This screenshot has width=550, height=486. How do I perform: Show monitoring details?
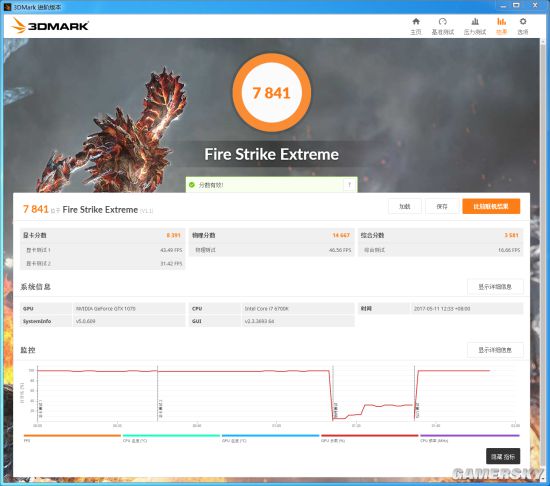coord(495,350)
